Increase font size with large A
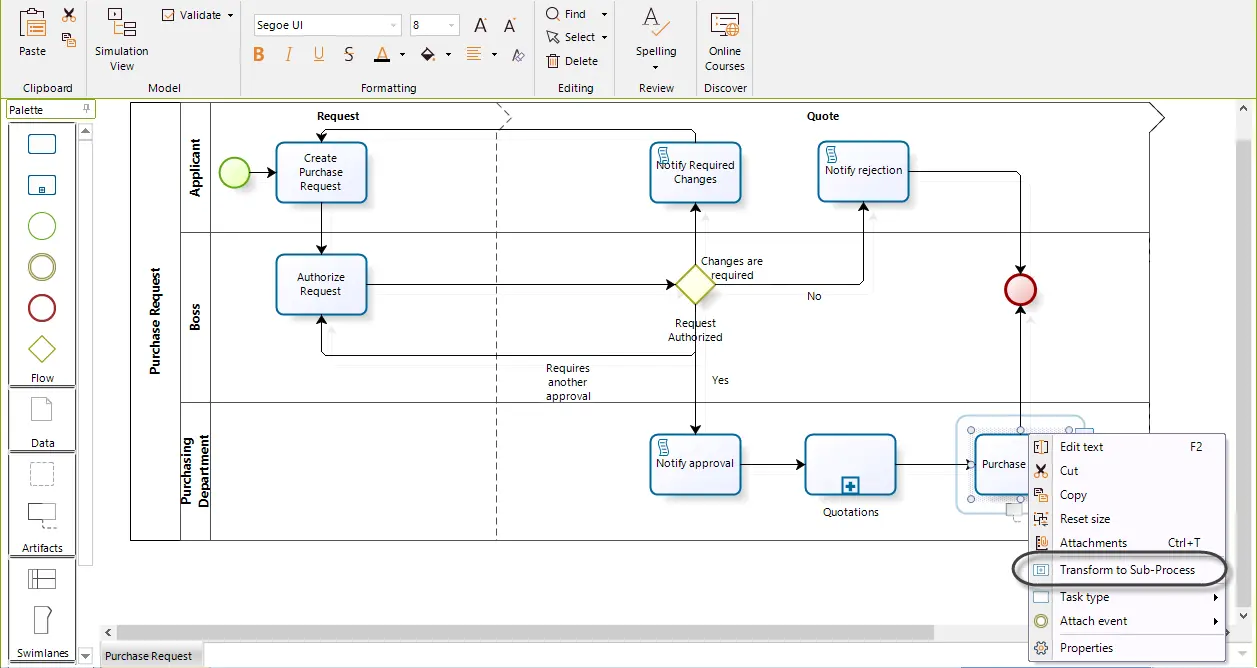 coord(481,25)
